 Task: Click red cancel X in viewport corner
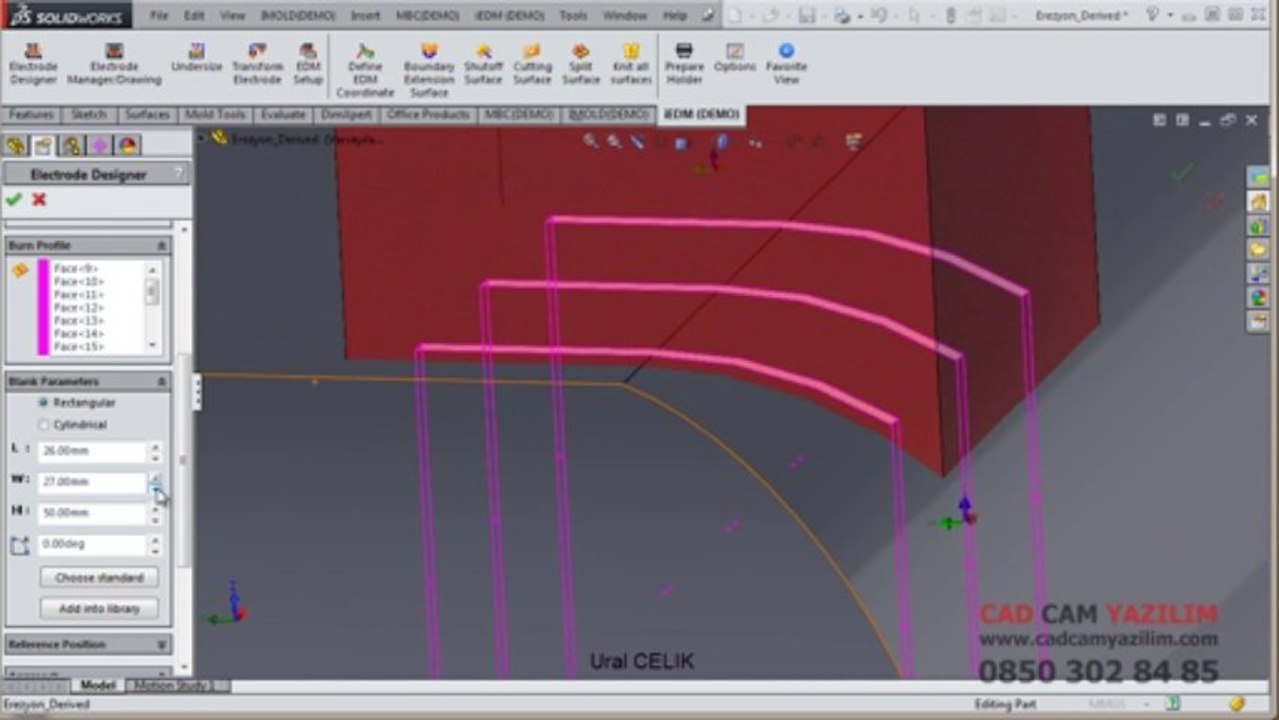pyautogui.click(x=1215, y=203)
